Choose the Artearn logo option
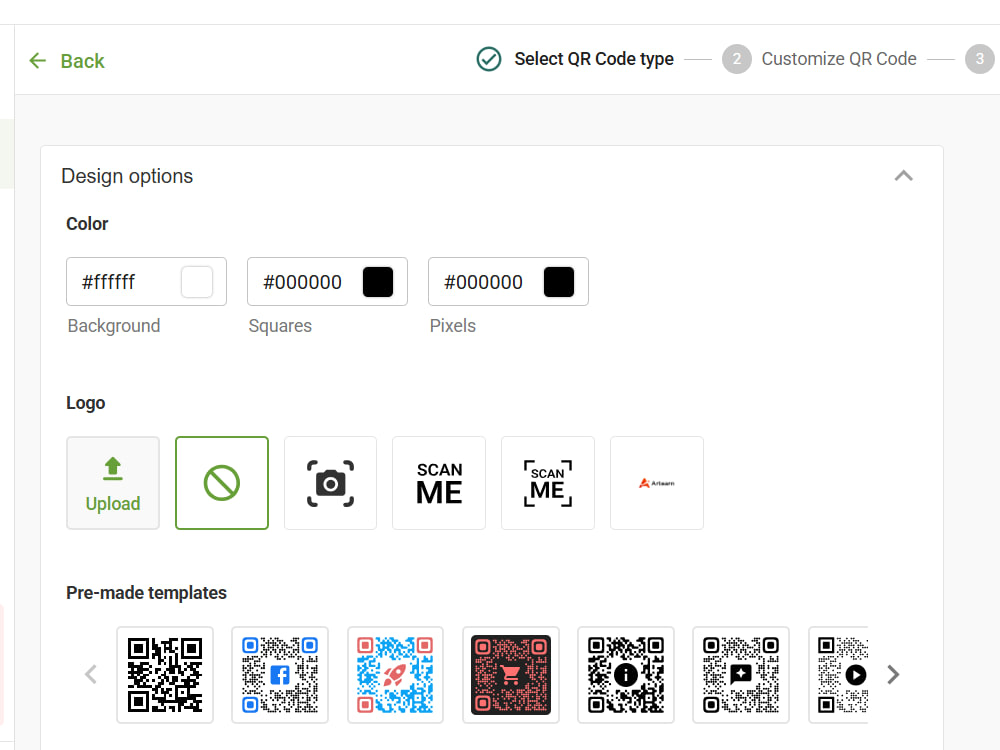Screen dimensions: 1000x750 [657, 483]
